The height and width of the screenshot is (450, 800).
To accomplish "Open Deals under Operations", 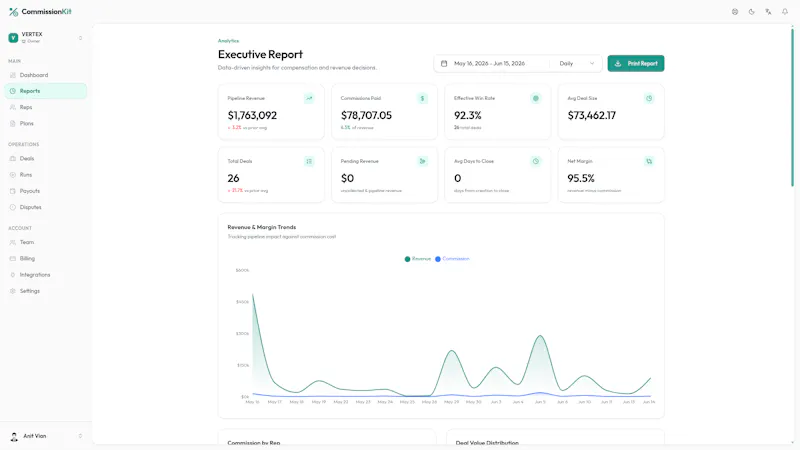I will pyautogui.click(x=45, y=159).
